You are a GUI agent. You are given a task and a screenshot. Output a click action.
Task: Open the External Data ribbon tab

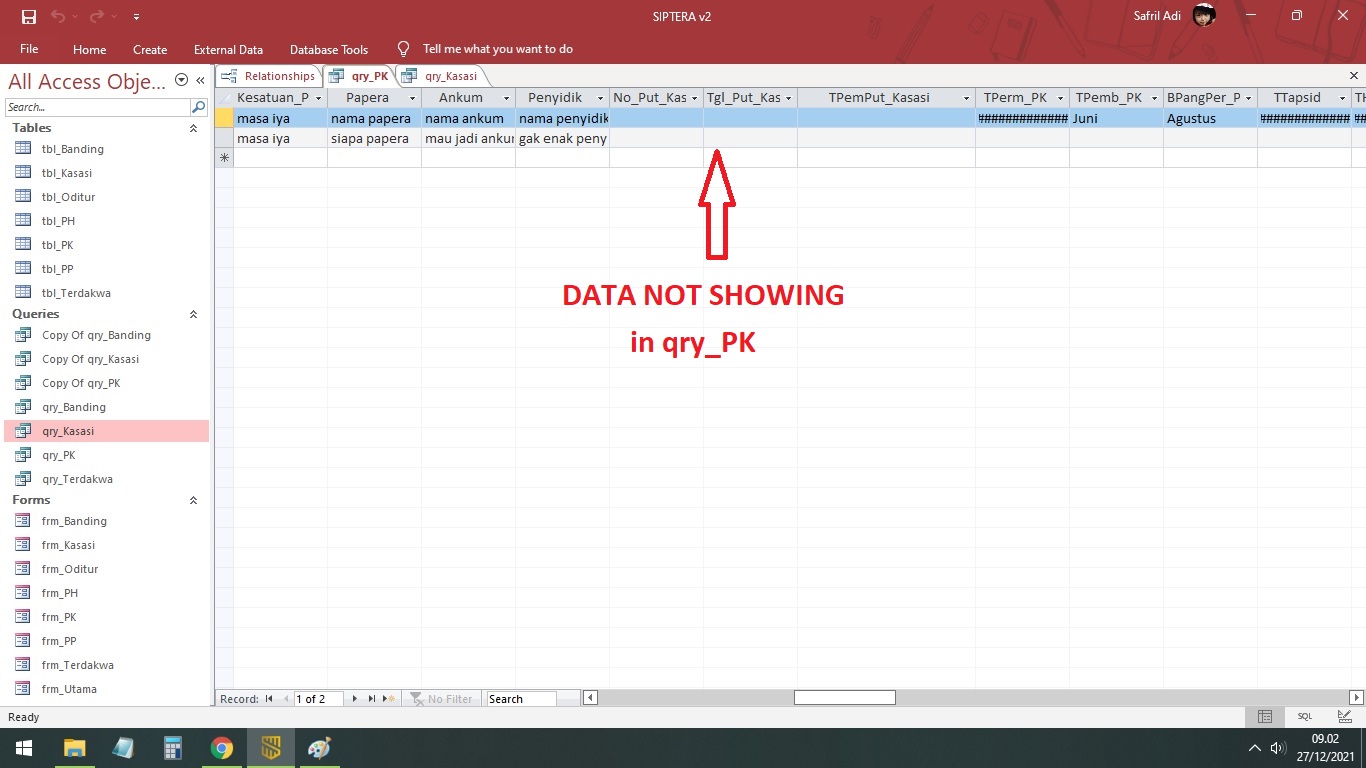[228, 49]
